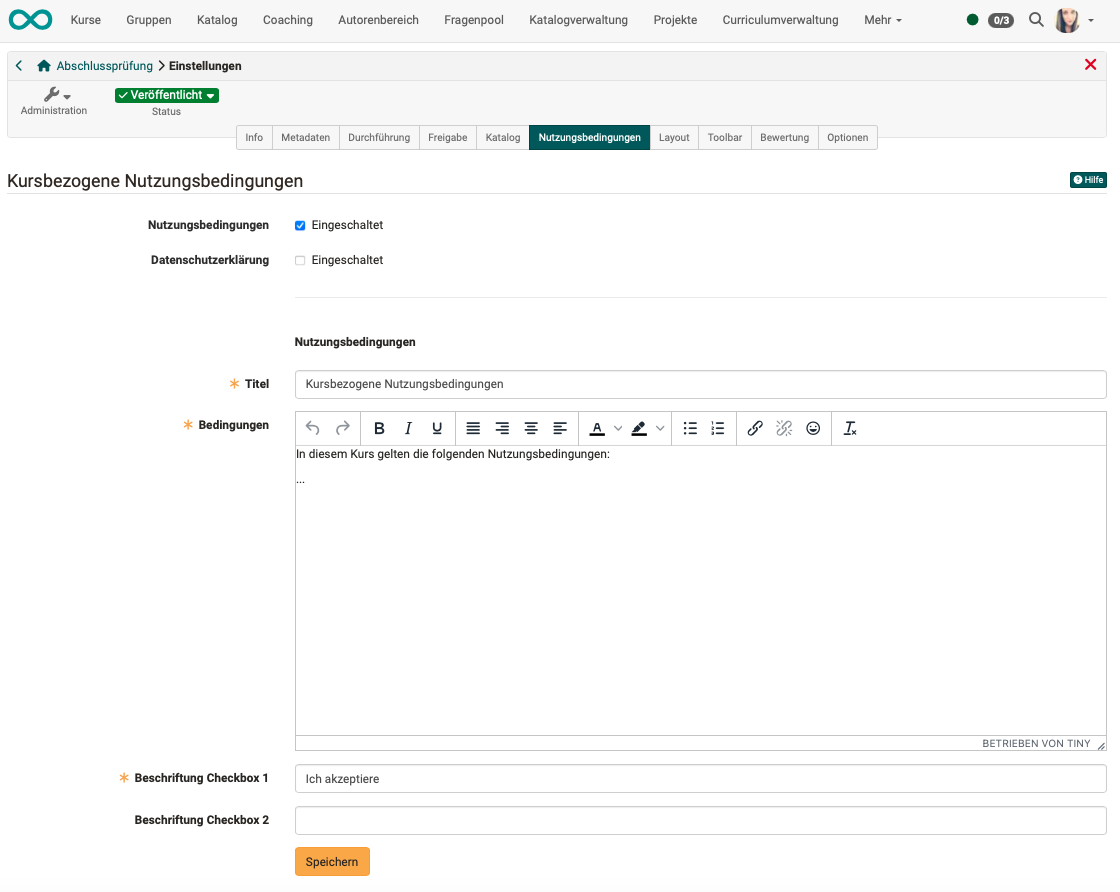
Task: Clear text formatting in the editor
Action: click(850, 428)
